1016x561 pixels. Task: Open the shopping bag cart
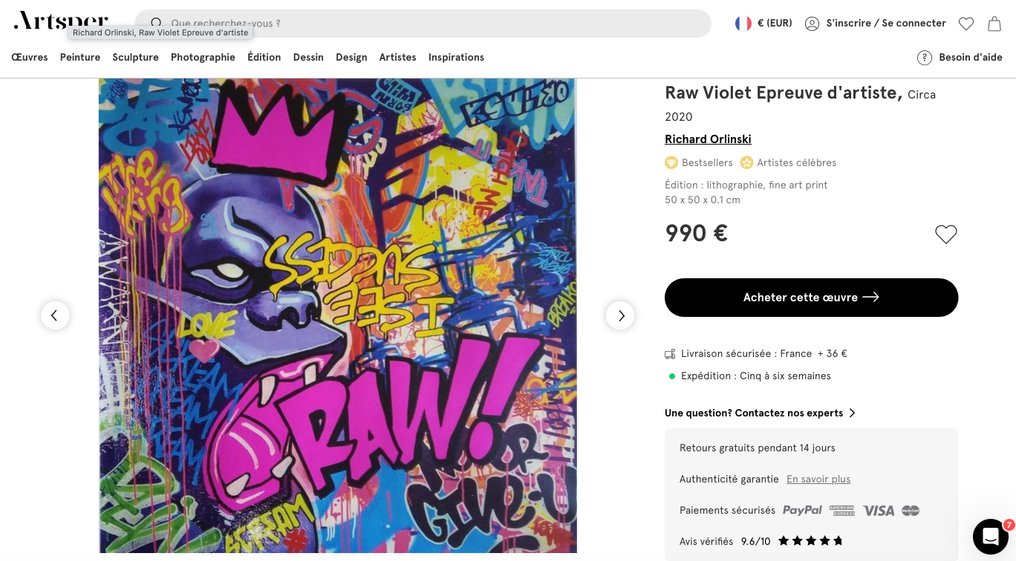(994, 23)
